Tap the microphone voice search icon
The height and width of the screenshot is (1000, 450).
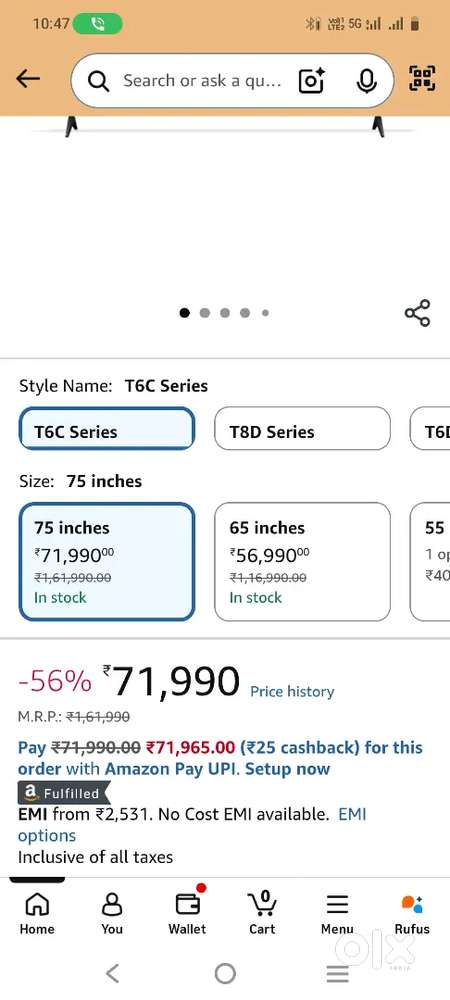click(x=366, y=81)
